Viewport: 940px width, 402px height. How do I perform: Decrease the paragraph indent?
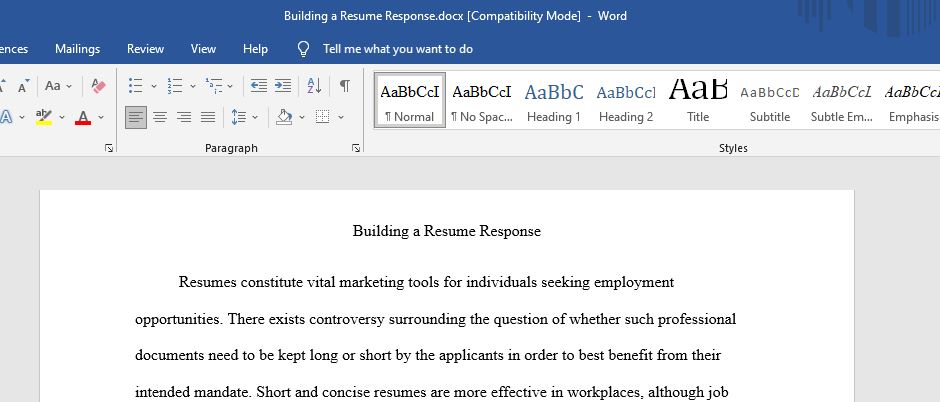pos(259,86)
